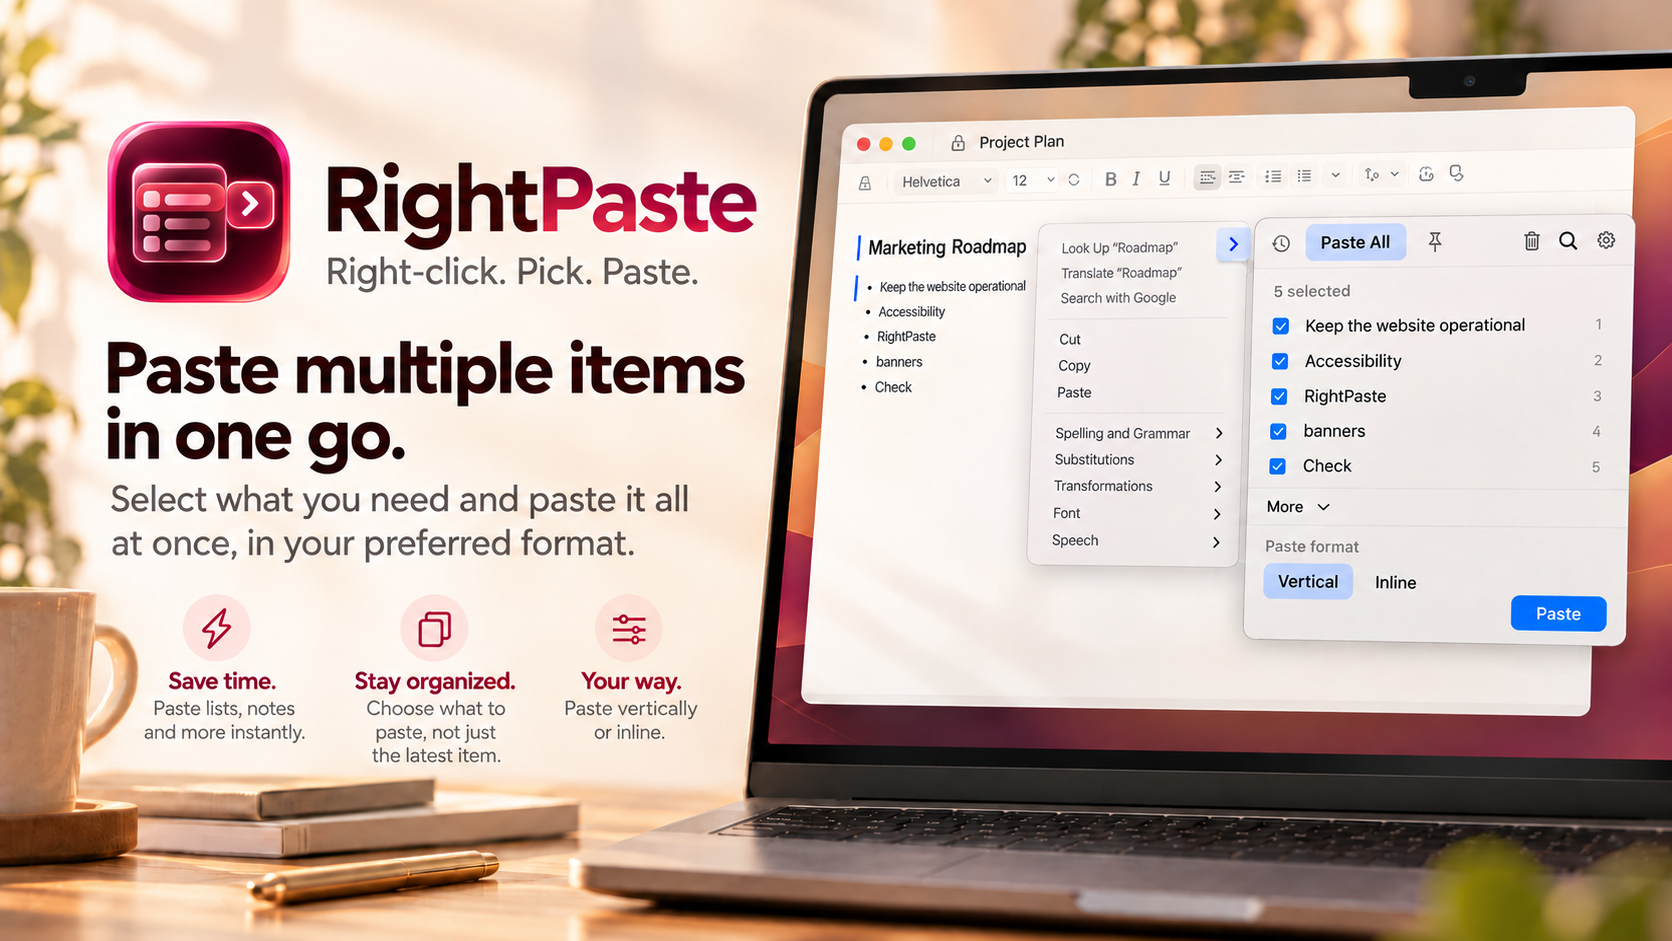Expand the Spelling and Grammar submenu

point(1137,433)
